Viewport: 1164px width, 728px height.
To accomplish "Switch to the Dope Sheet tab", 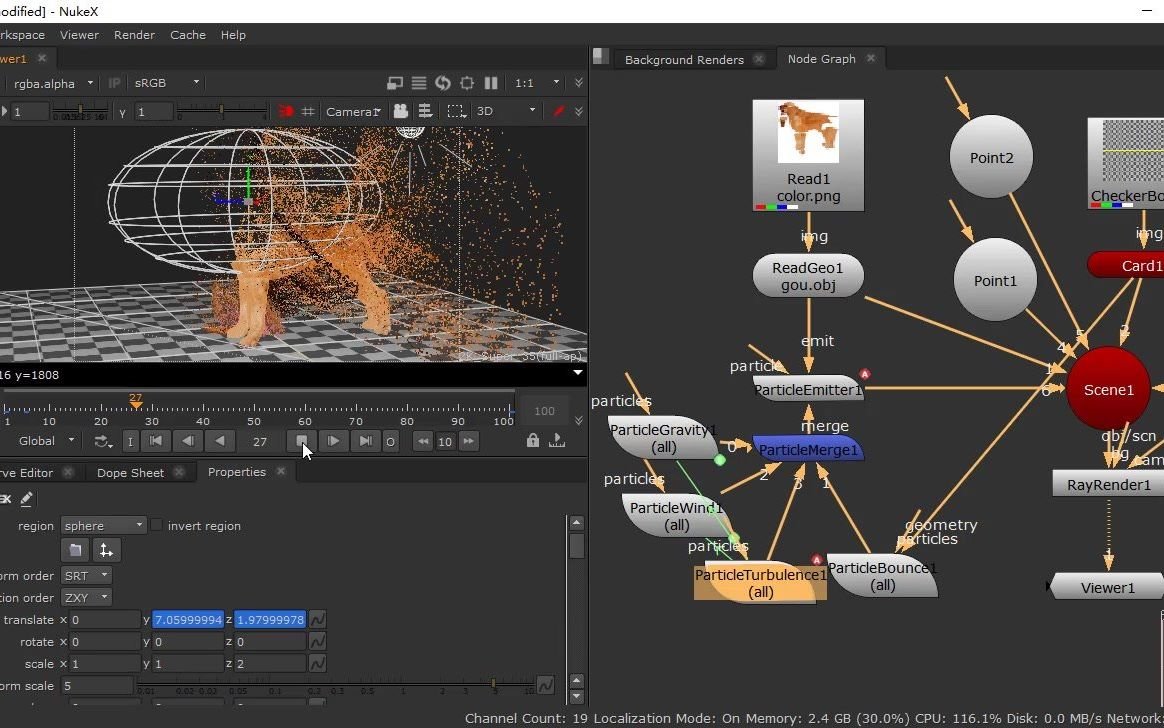I will (x=130, y=473).
